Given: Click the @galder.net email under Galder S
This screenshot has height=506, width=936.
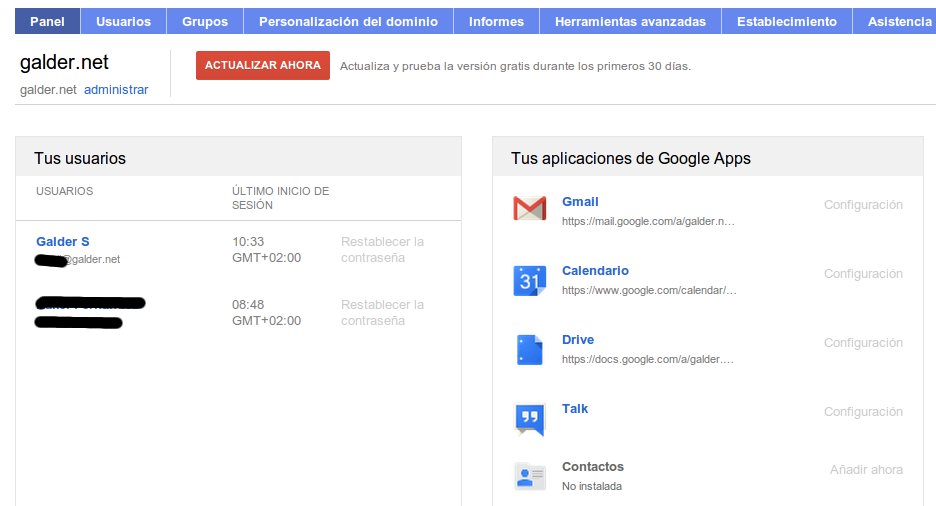Looking at the screenshot, I should (91, 260).
